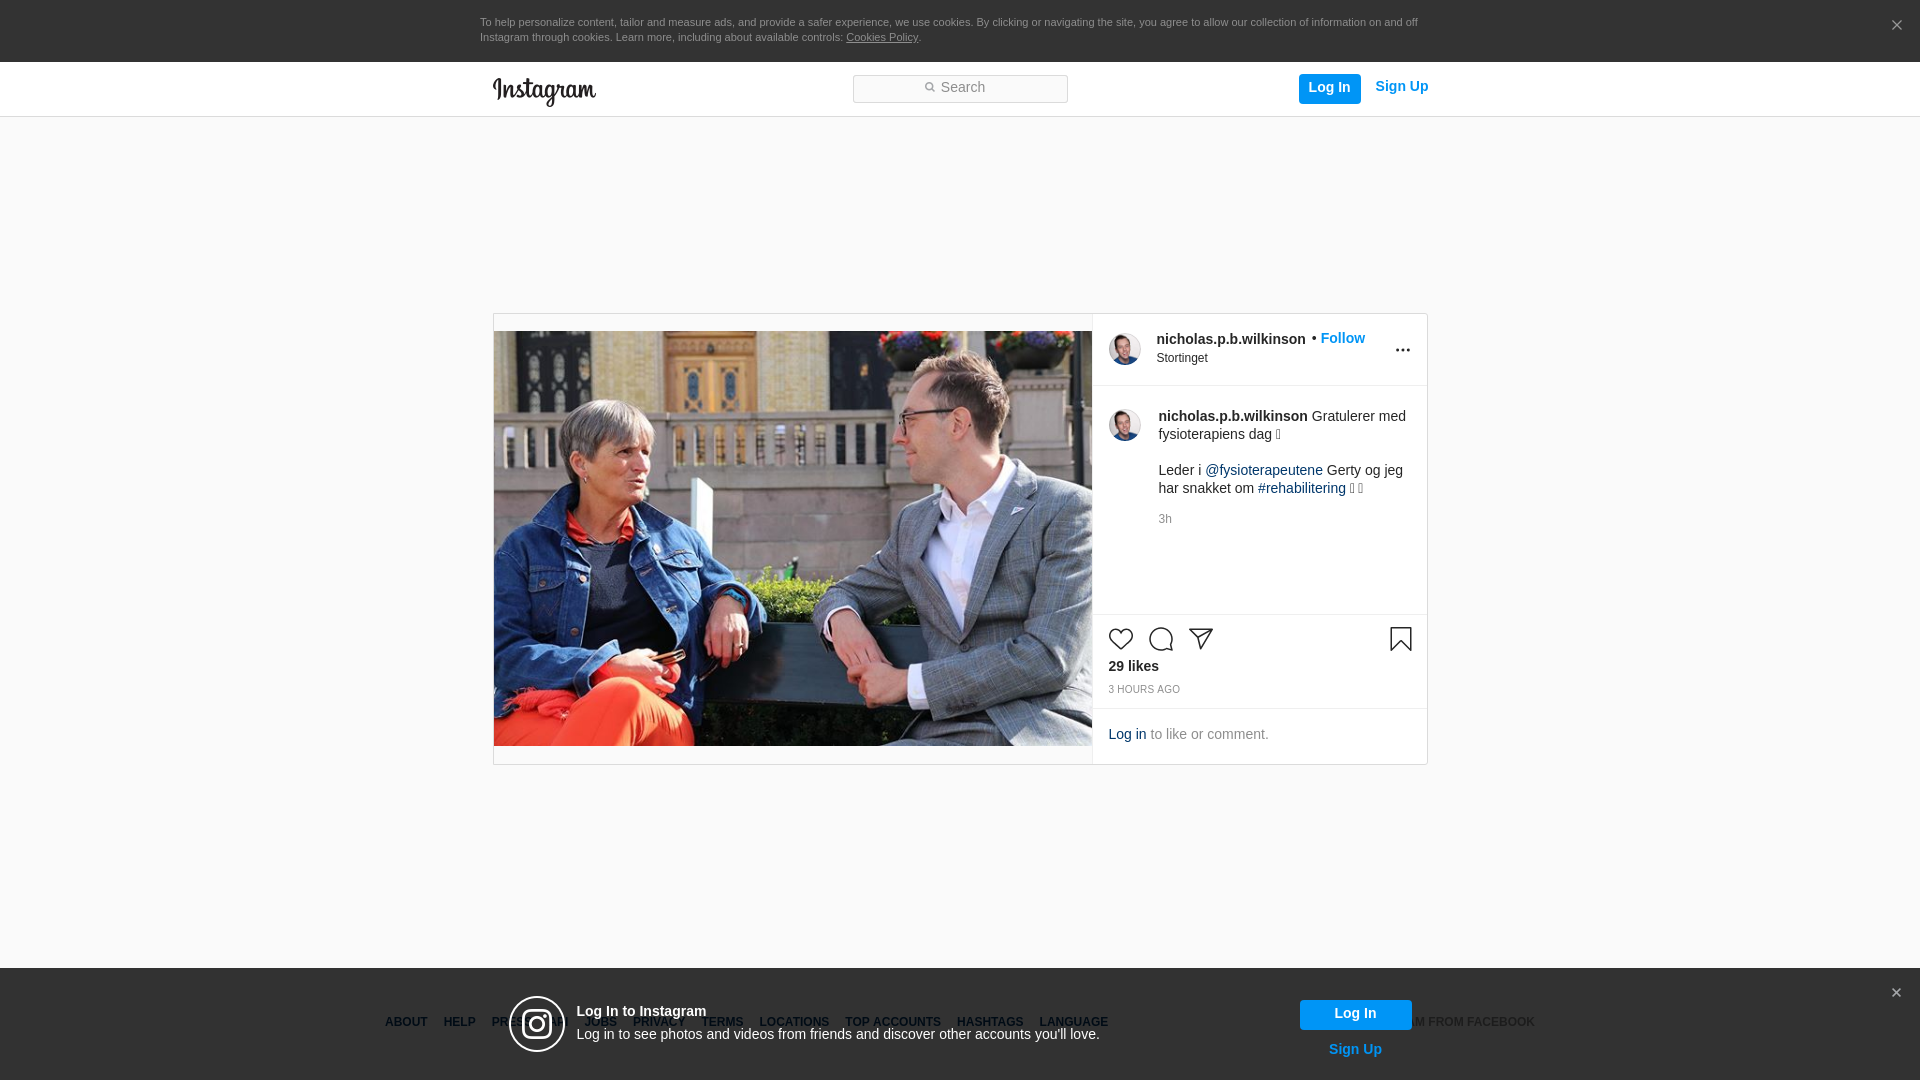Open the Cookies Policy link
The height and width of the screenshot is (1080, 1920).
pyautogui.click(x=882, y=38)
